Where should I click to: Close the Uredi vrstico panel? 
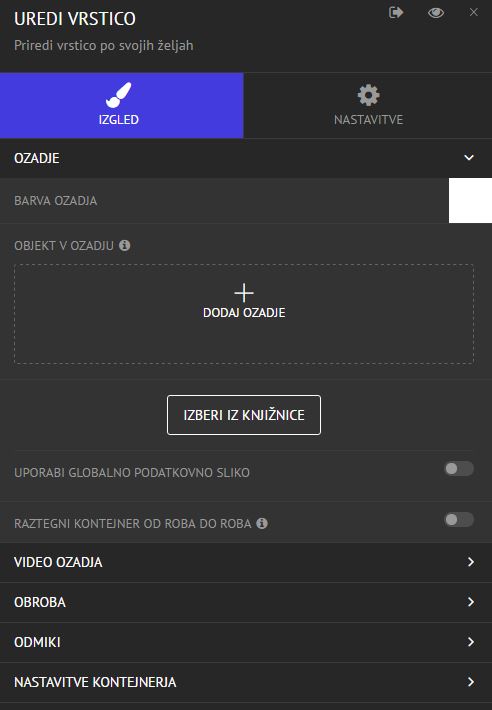click(473, 12)
